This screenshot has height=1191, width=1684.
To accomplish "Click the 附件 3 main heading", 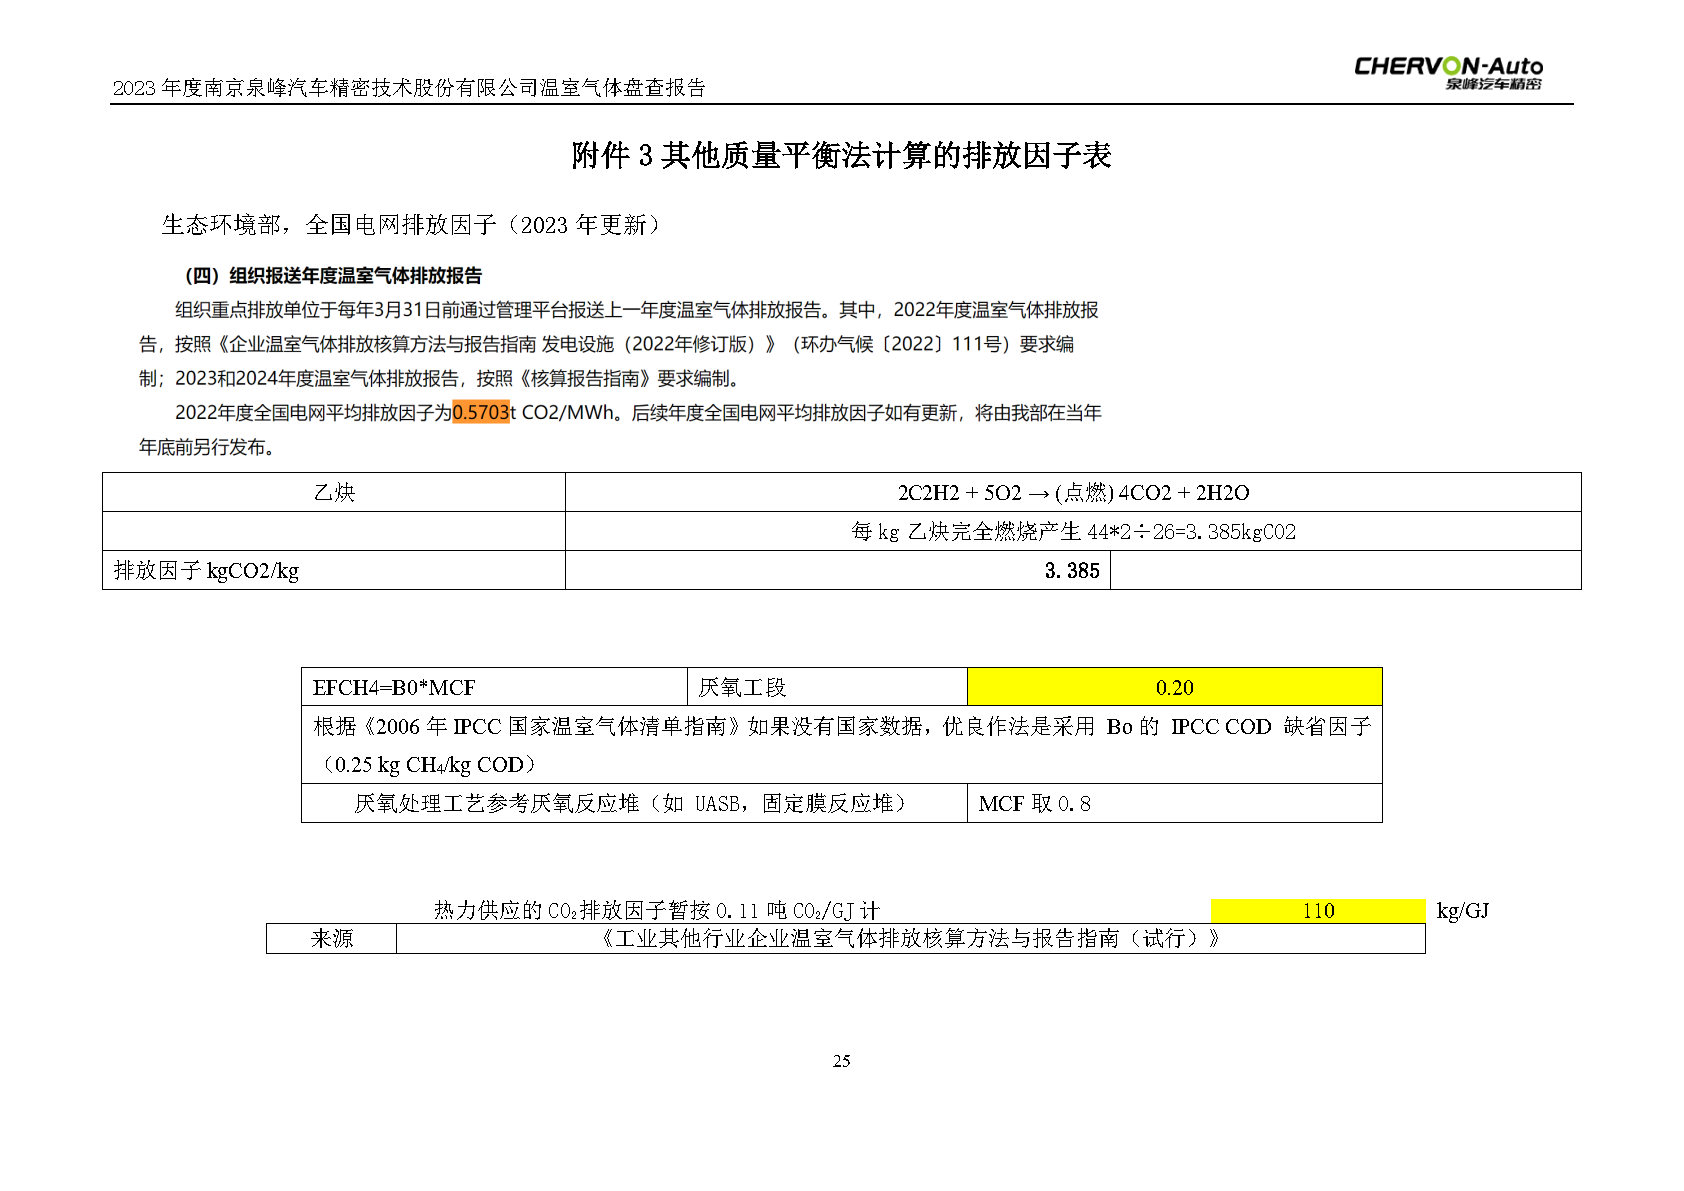I will click(841, 156).
